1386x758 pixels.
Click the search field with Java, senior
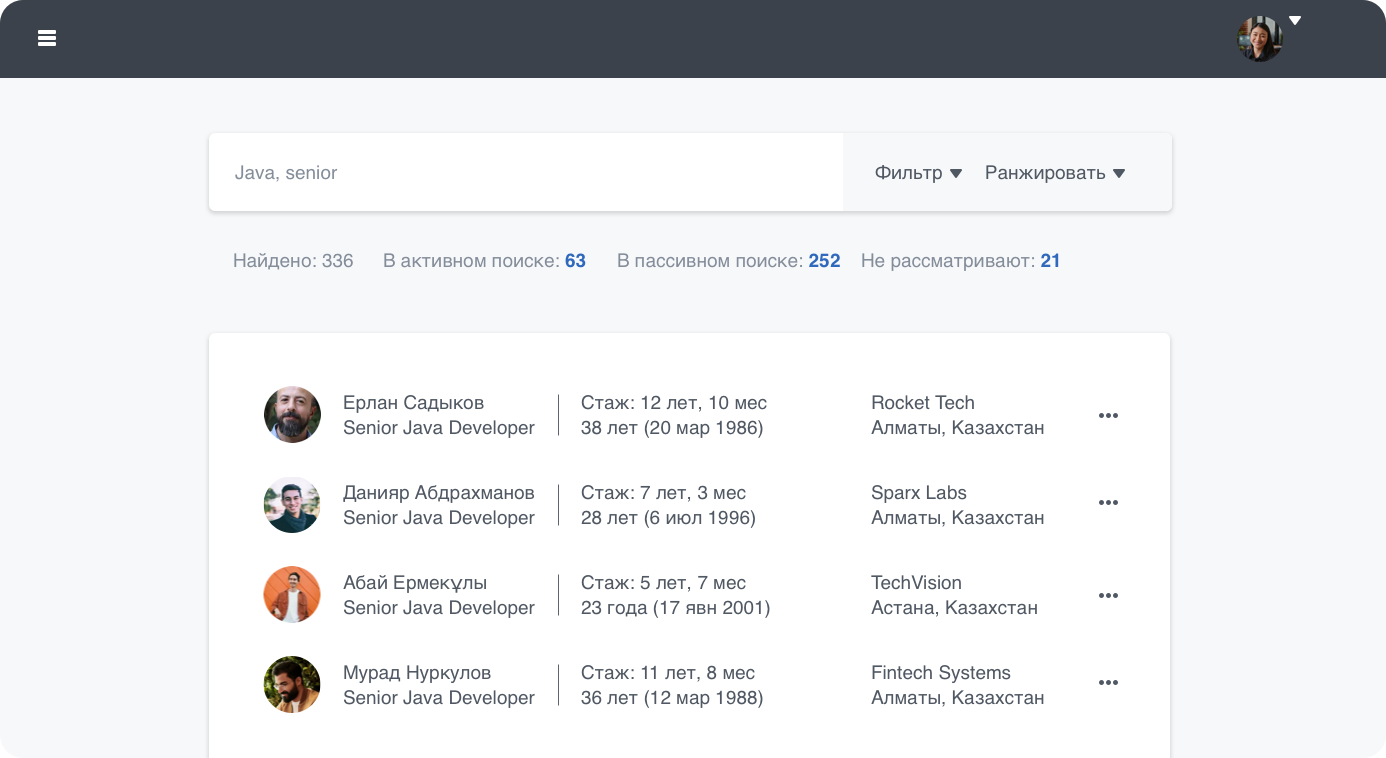[525, 173]
